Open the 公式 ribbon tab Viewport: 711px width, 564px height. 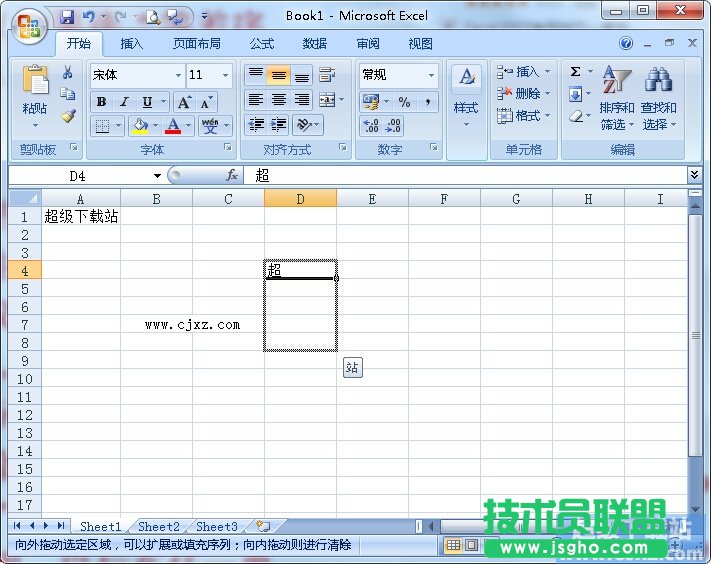click(x=262, y=44)
